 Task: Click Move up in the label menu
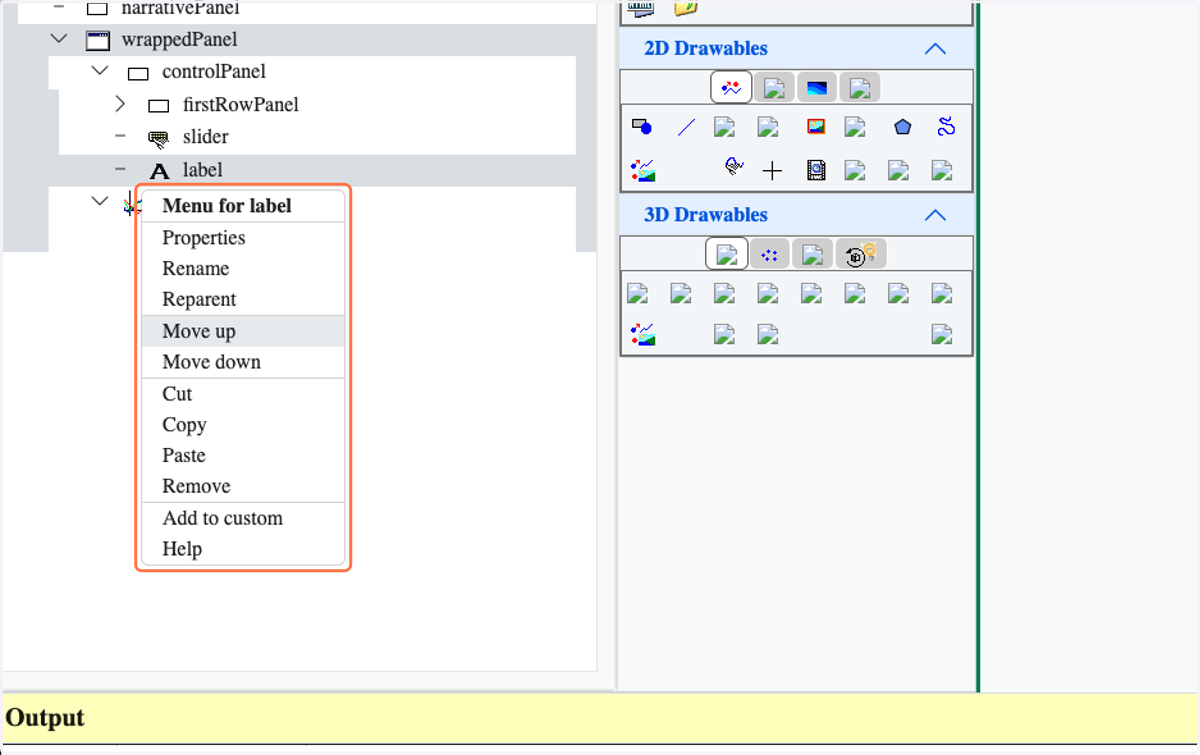point(243,331)
